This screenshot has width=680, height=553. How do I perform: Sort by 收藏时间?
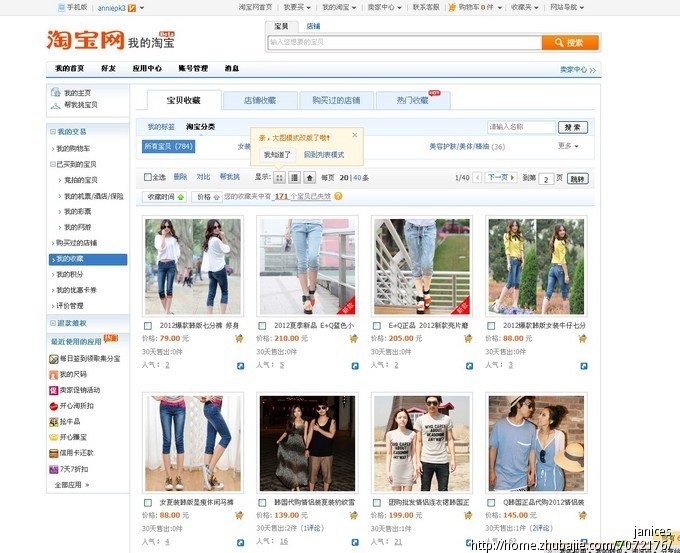[164, 197]
